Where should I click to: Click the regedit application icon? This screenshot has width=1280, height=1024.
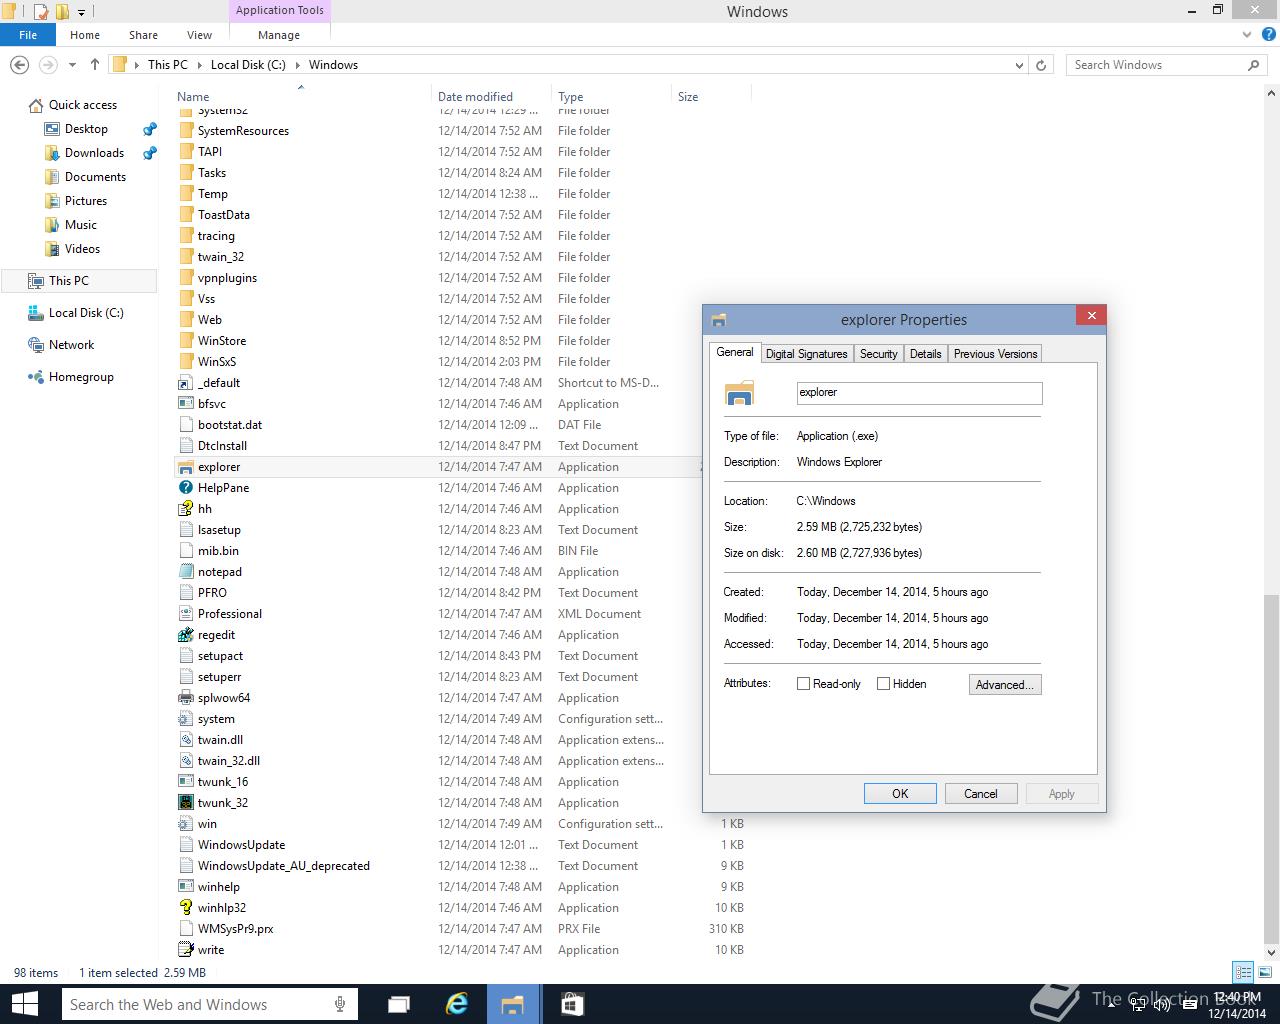pos(185,635)
